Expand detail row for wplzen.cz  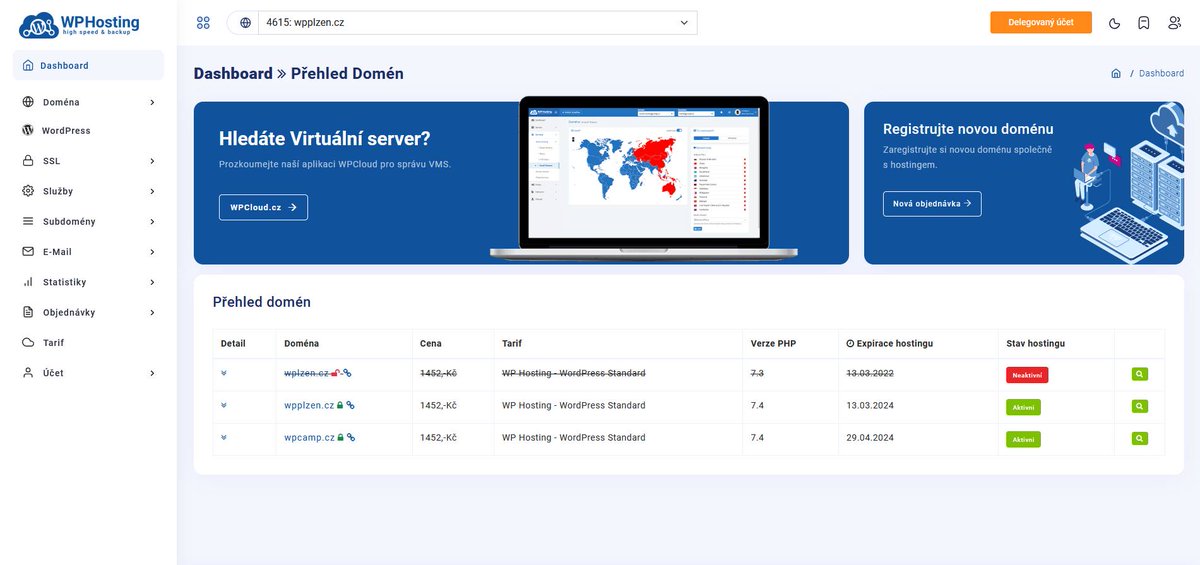click(x=224, y=373)
